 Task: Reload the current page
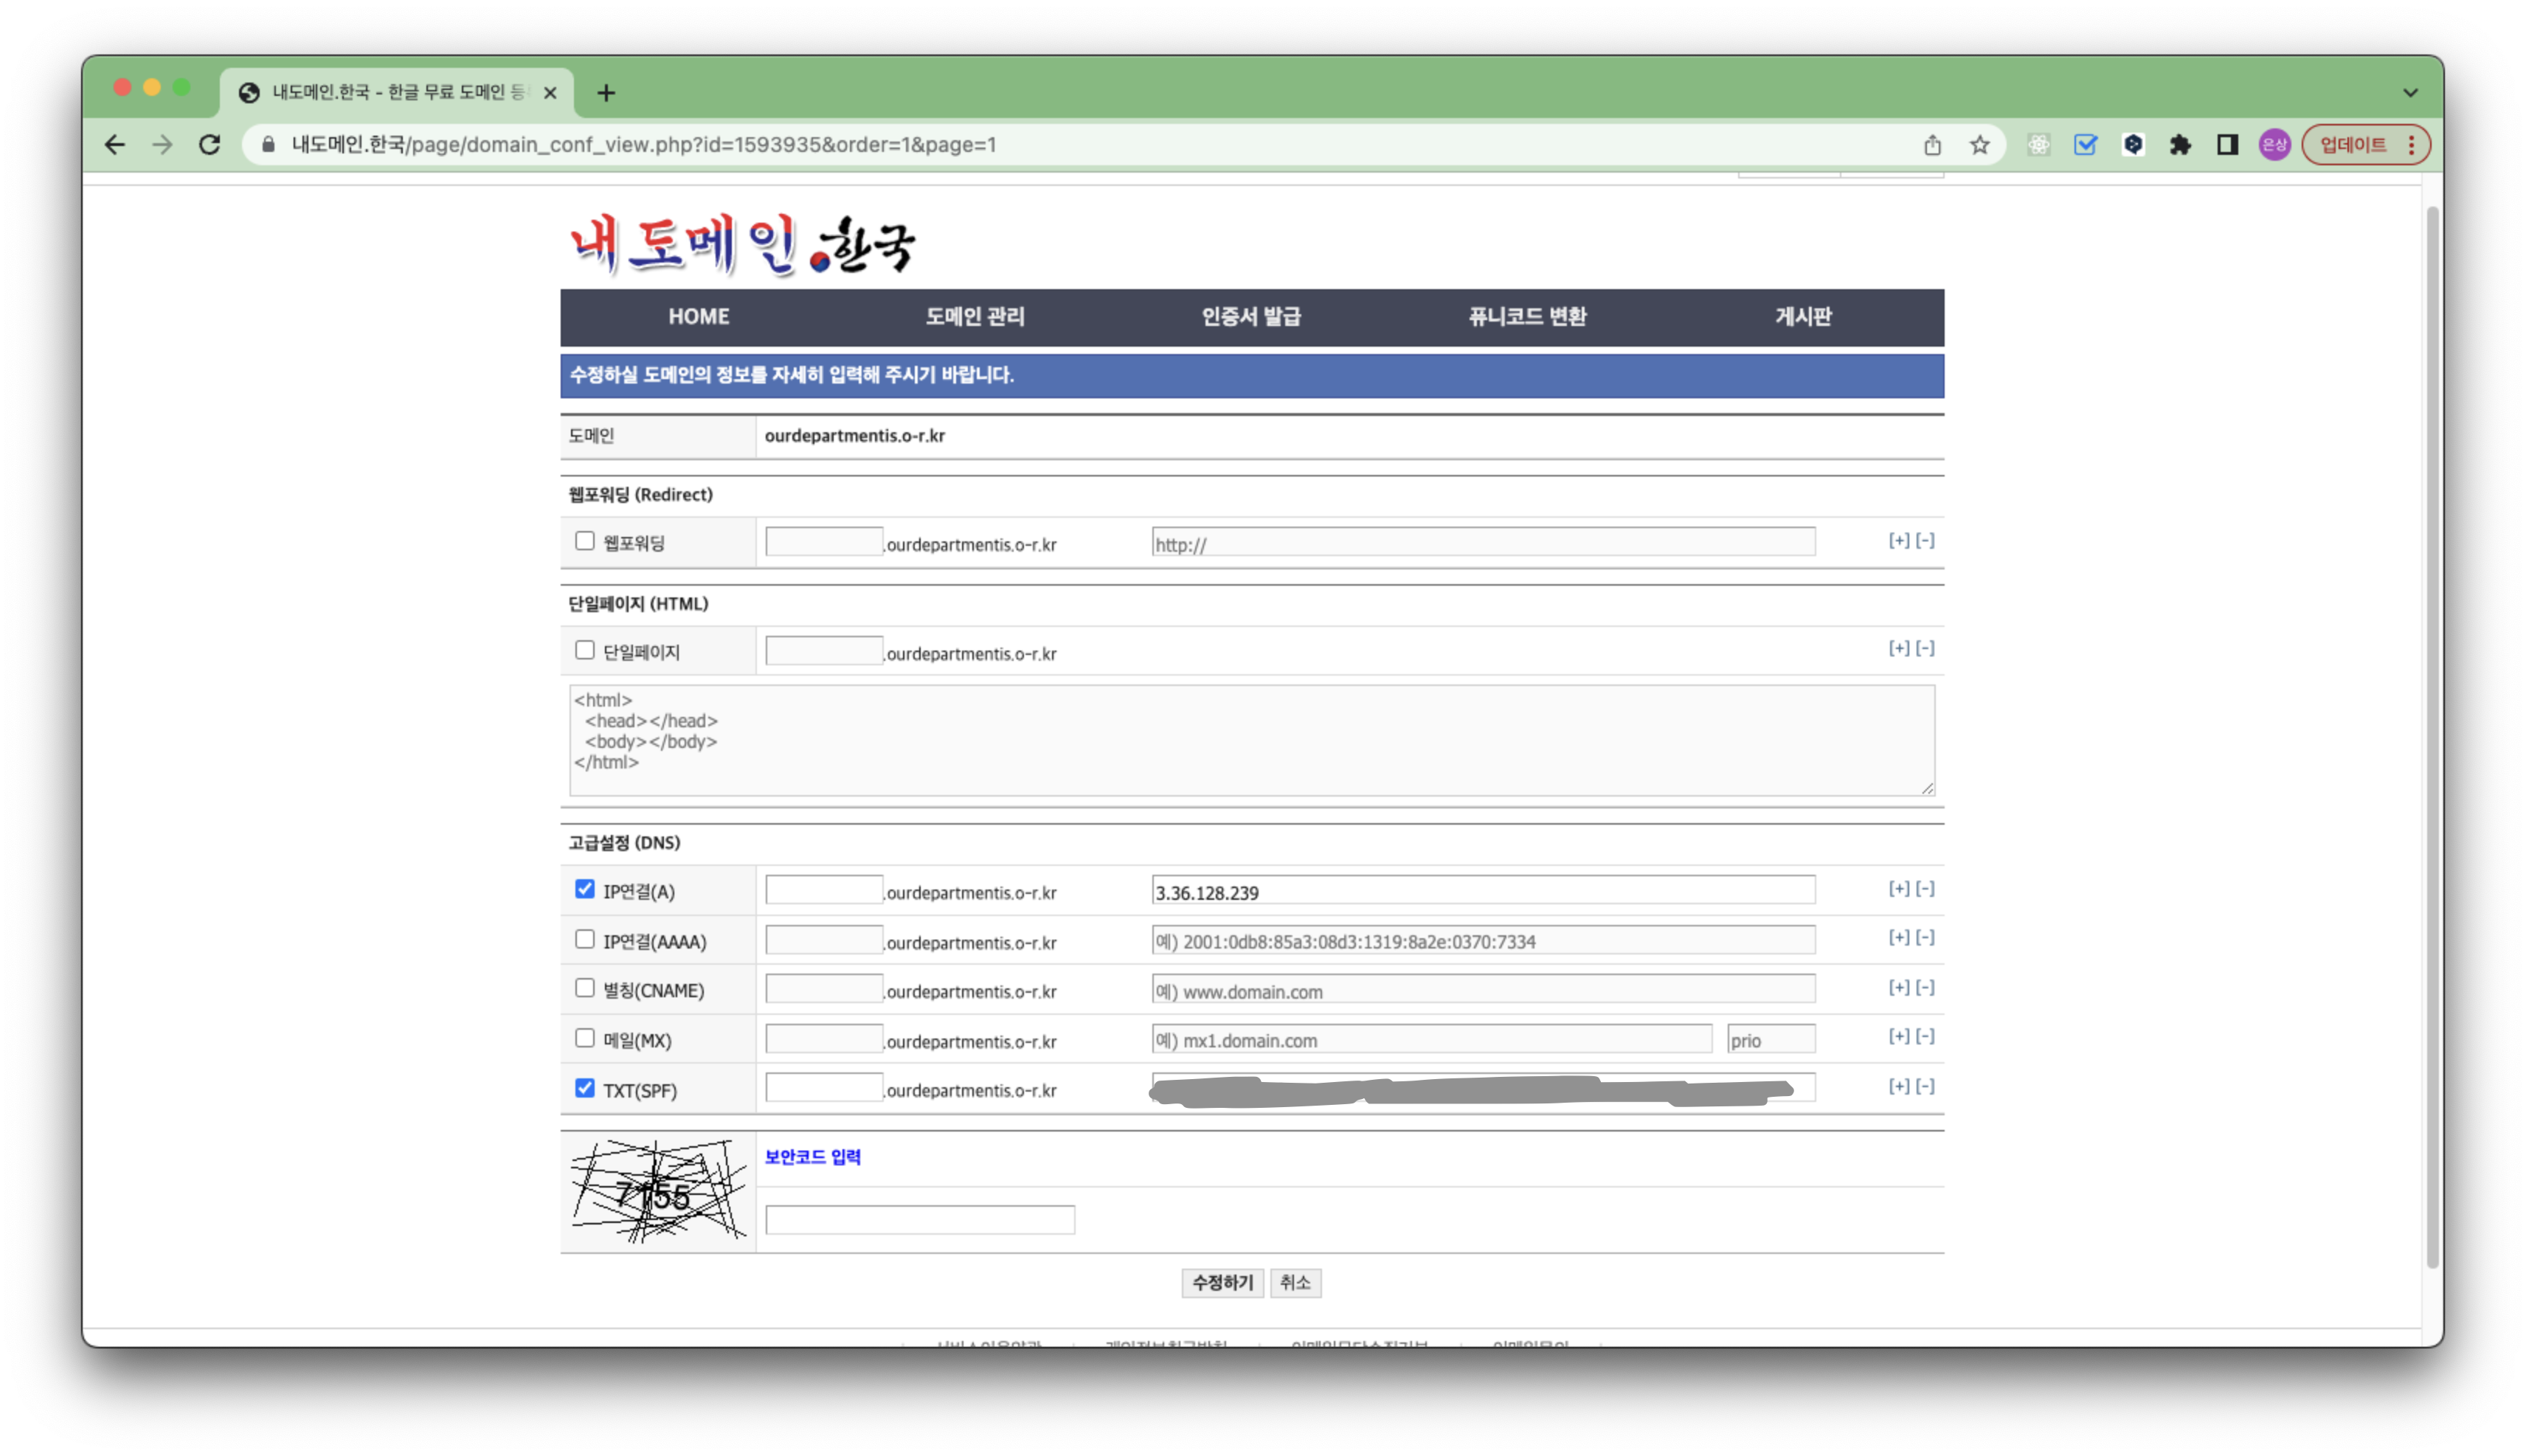[209, 145]
